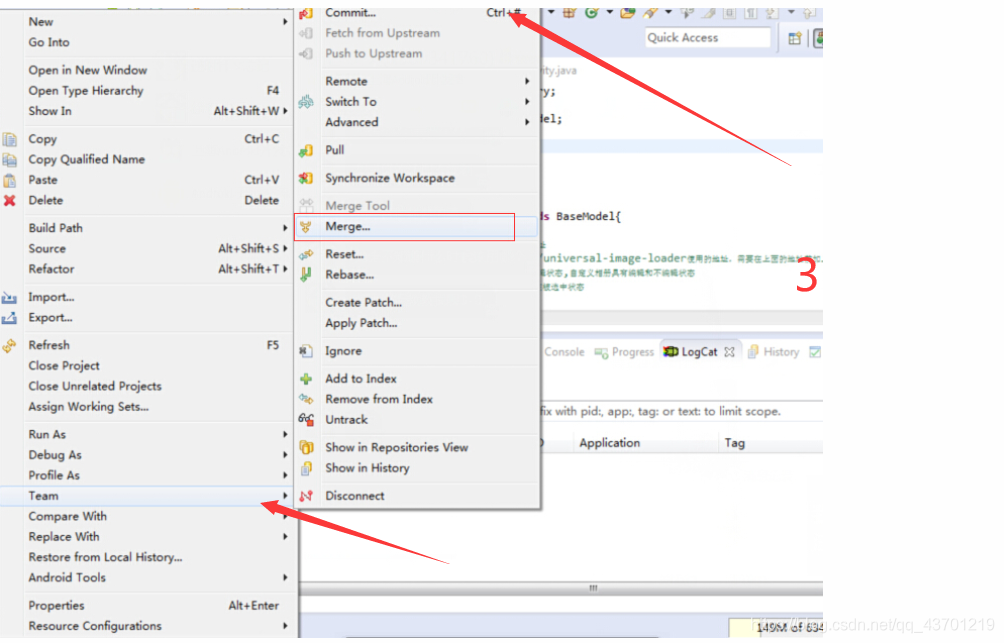Close the LogCat tab
The height and width of the screenshot is (643, 1004).
pyautogui.click(x=729, y=352)
